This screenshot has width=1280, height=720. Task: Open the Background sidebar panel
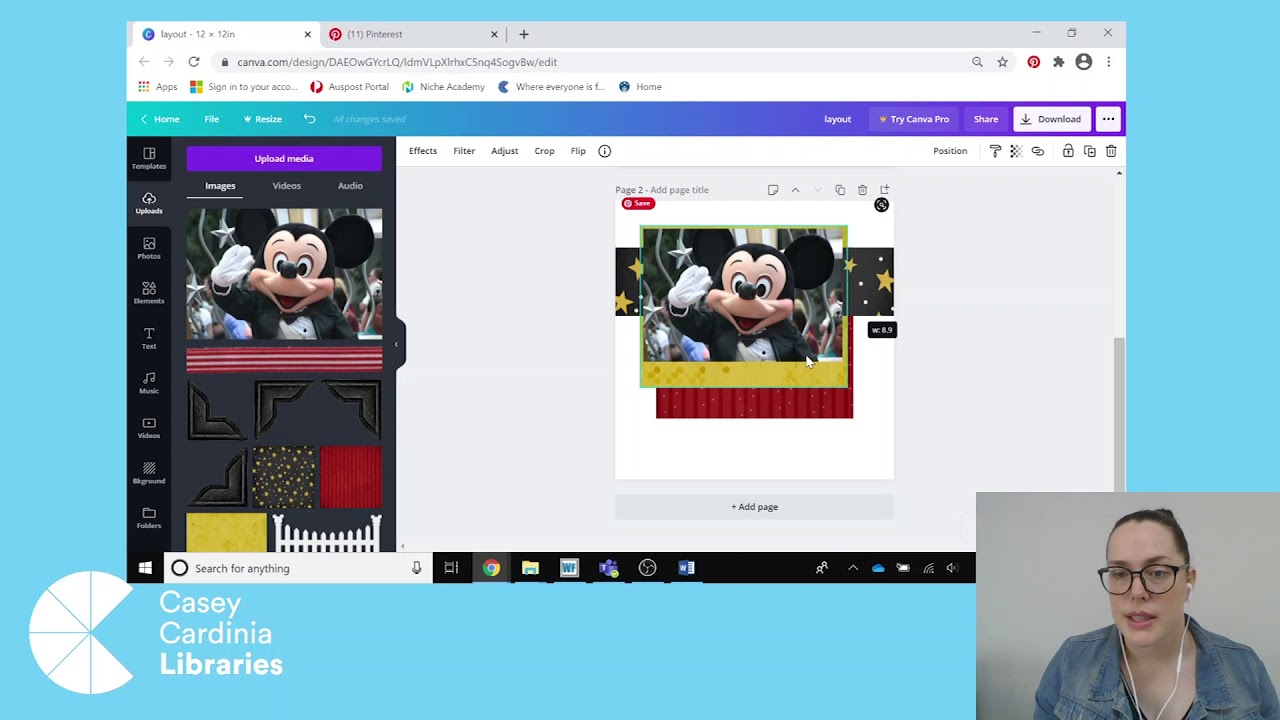tap(149, 473)
